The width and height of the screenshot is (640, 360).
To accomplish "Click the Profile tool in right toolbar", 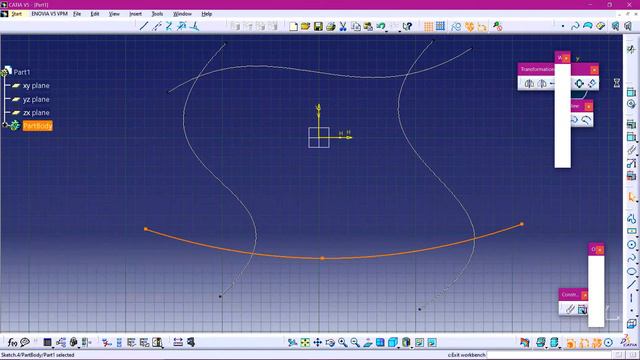I will point(631,218).
